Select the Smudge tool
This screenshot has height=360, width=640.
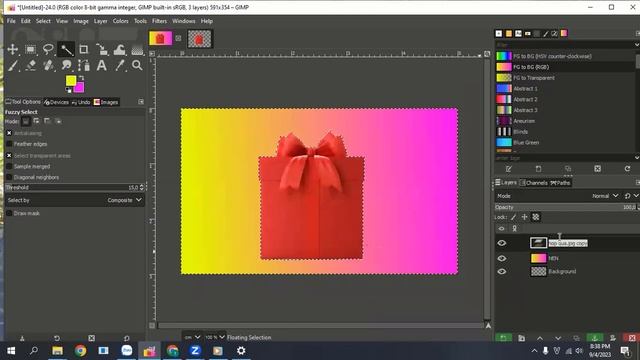(x=66, y=65)
